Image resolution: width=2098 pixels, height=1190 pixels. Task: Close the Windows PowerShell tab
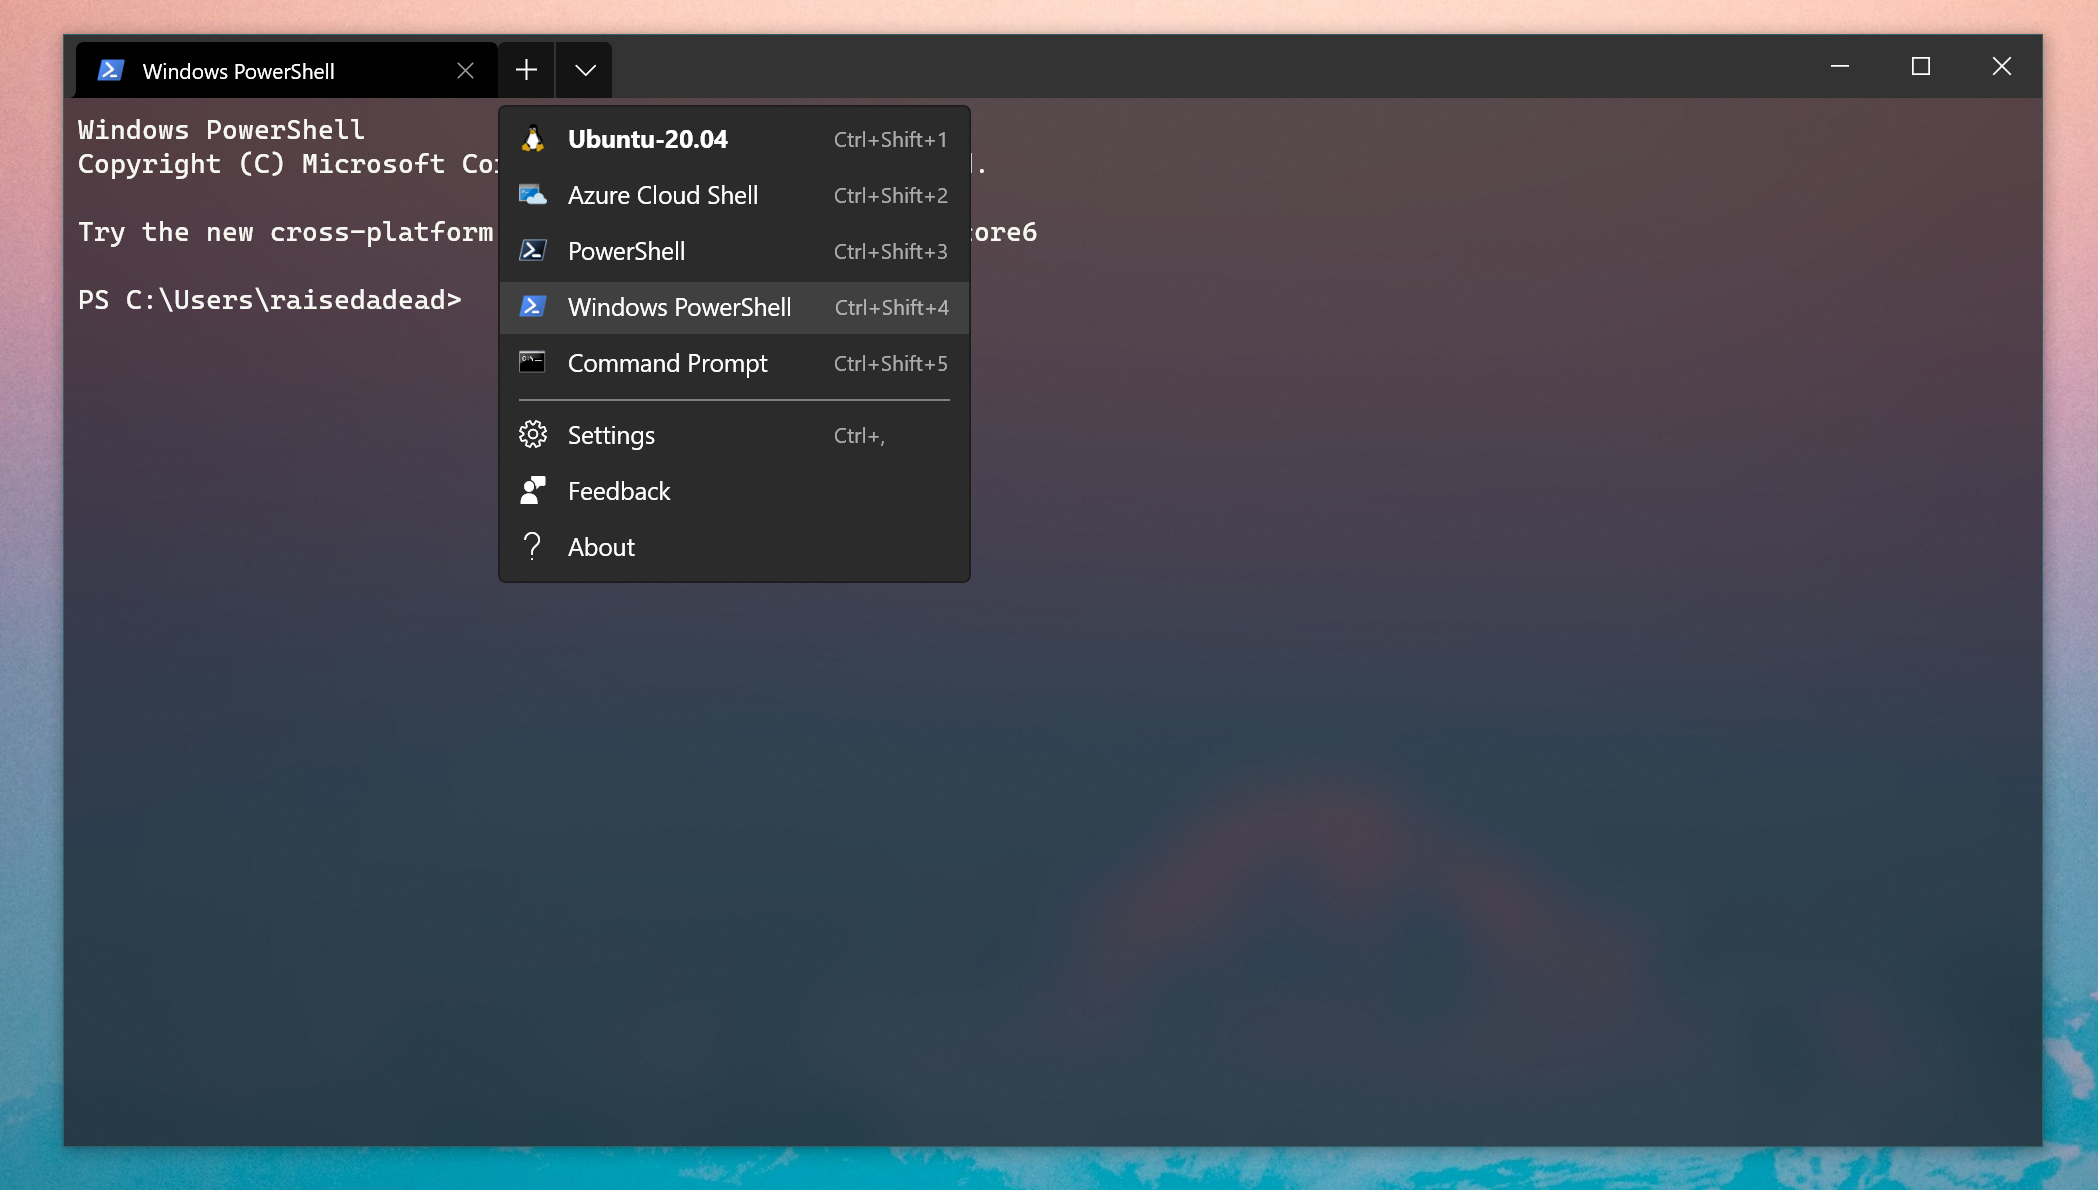[465, 70]
